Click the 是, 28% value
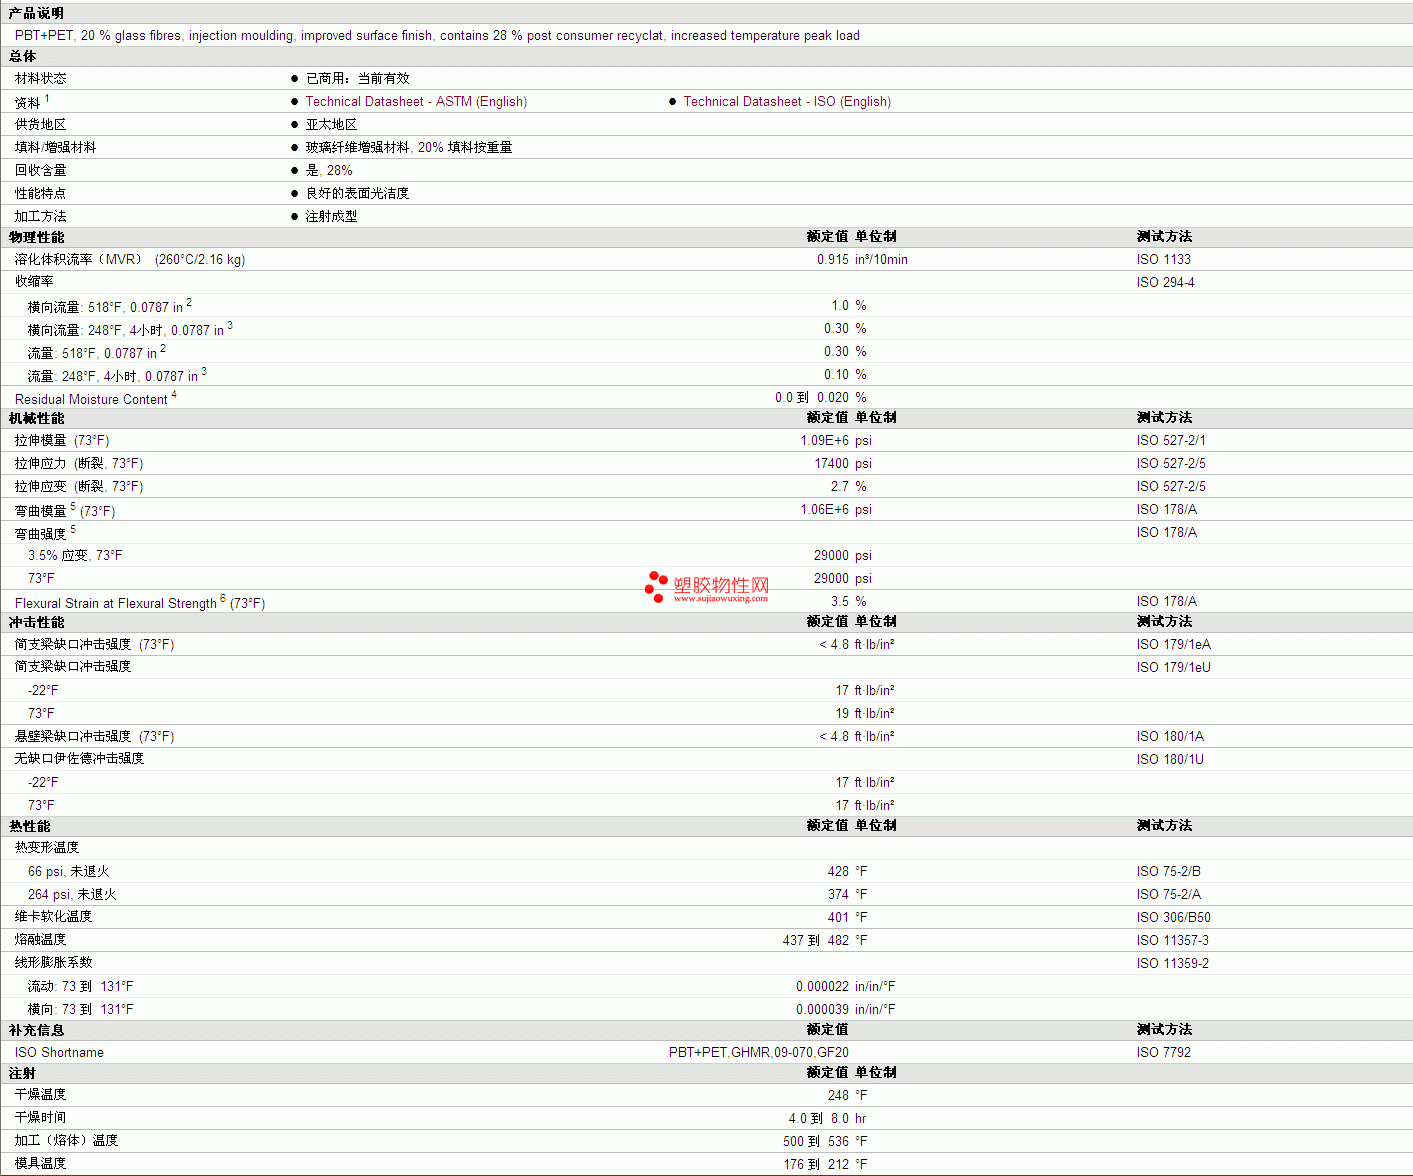This screenshot has height=1176, width=1413. (329, 170)
